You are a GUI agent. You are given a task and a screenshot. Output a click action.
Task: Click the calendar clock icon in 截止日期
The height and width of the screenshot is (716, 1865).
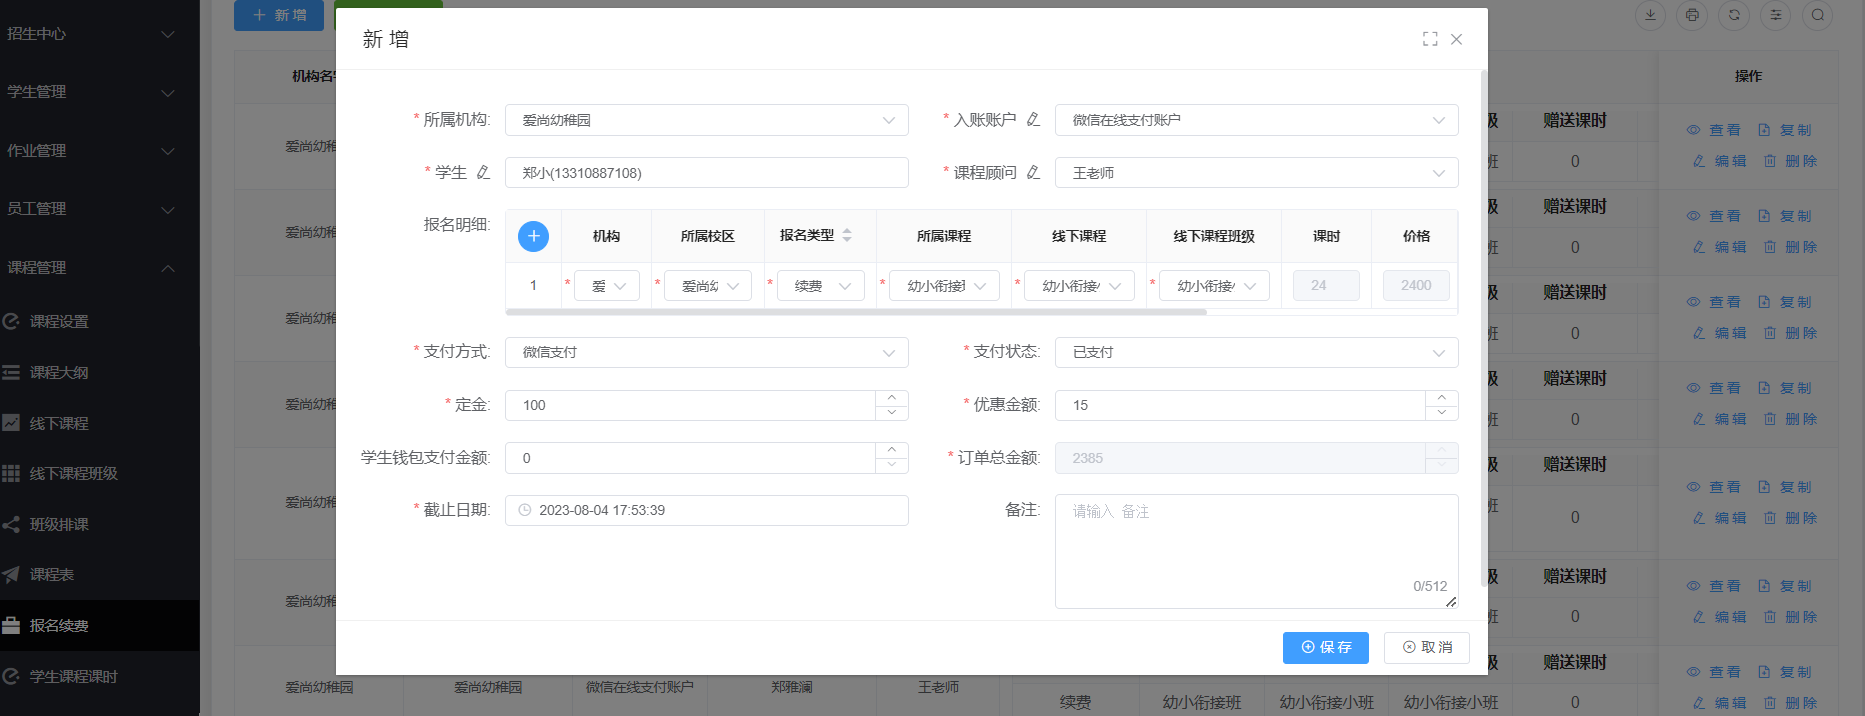[x=525, y=510]
